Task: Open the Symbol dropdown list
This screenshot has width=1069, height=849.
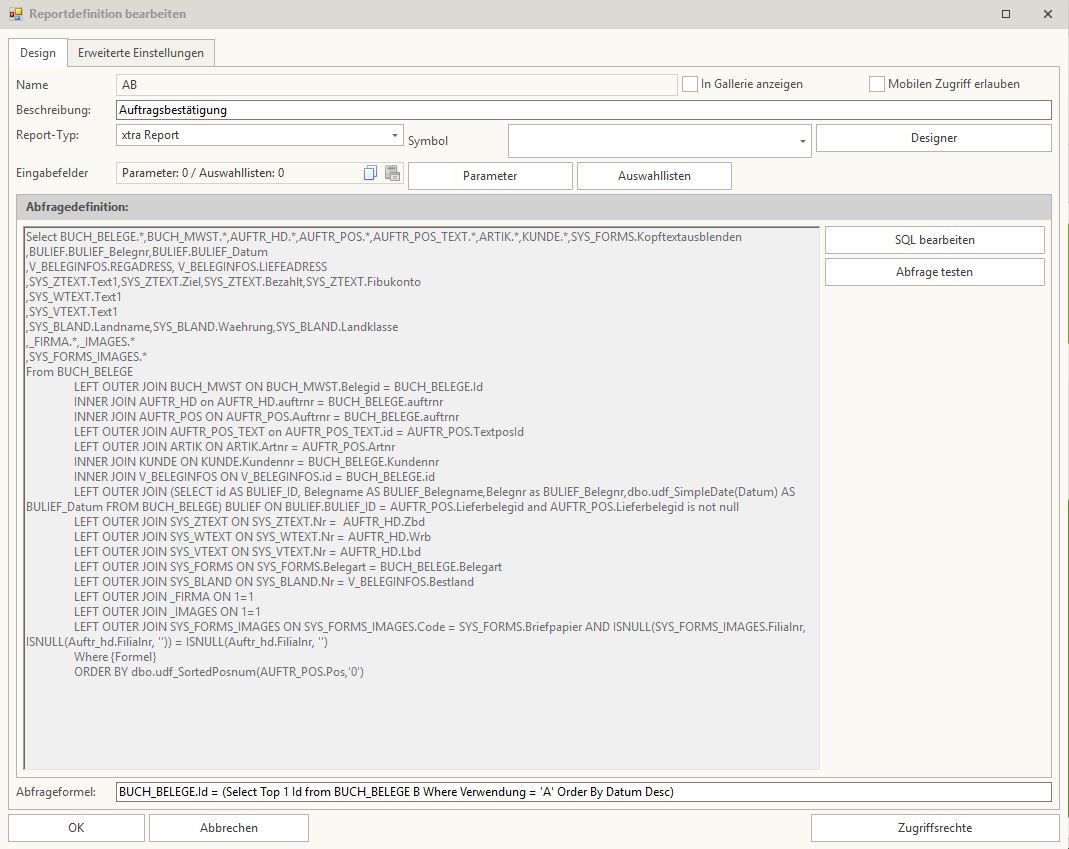Action: tap(802, 142)
